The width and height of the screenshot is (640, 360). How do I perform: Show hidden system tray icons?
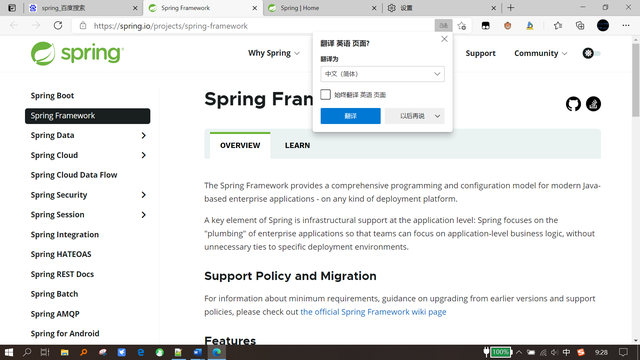click(x=519, y=352)
